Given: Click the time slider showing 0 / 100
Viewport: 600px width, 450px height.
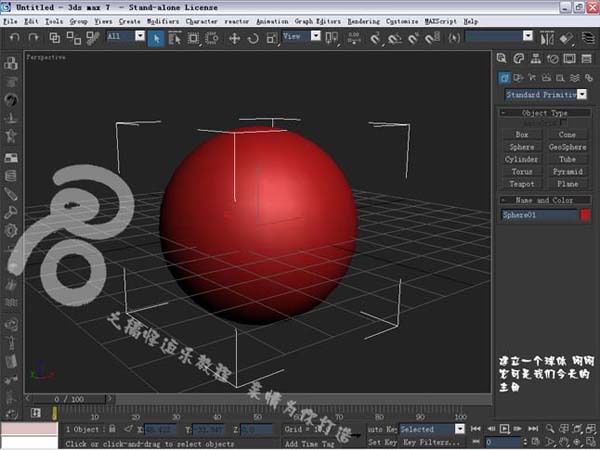Looking at the screenshot, I should click(x=68, y=399).
